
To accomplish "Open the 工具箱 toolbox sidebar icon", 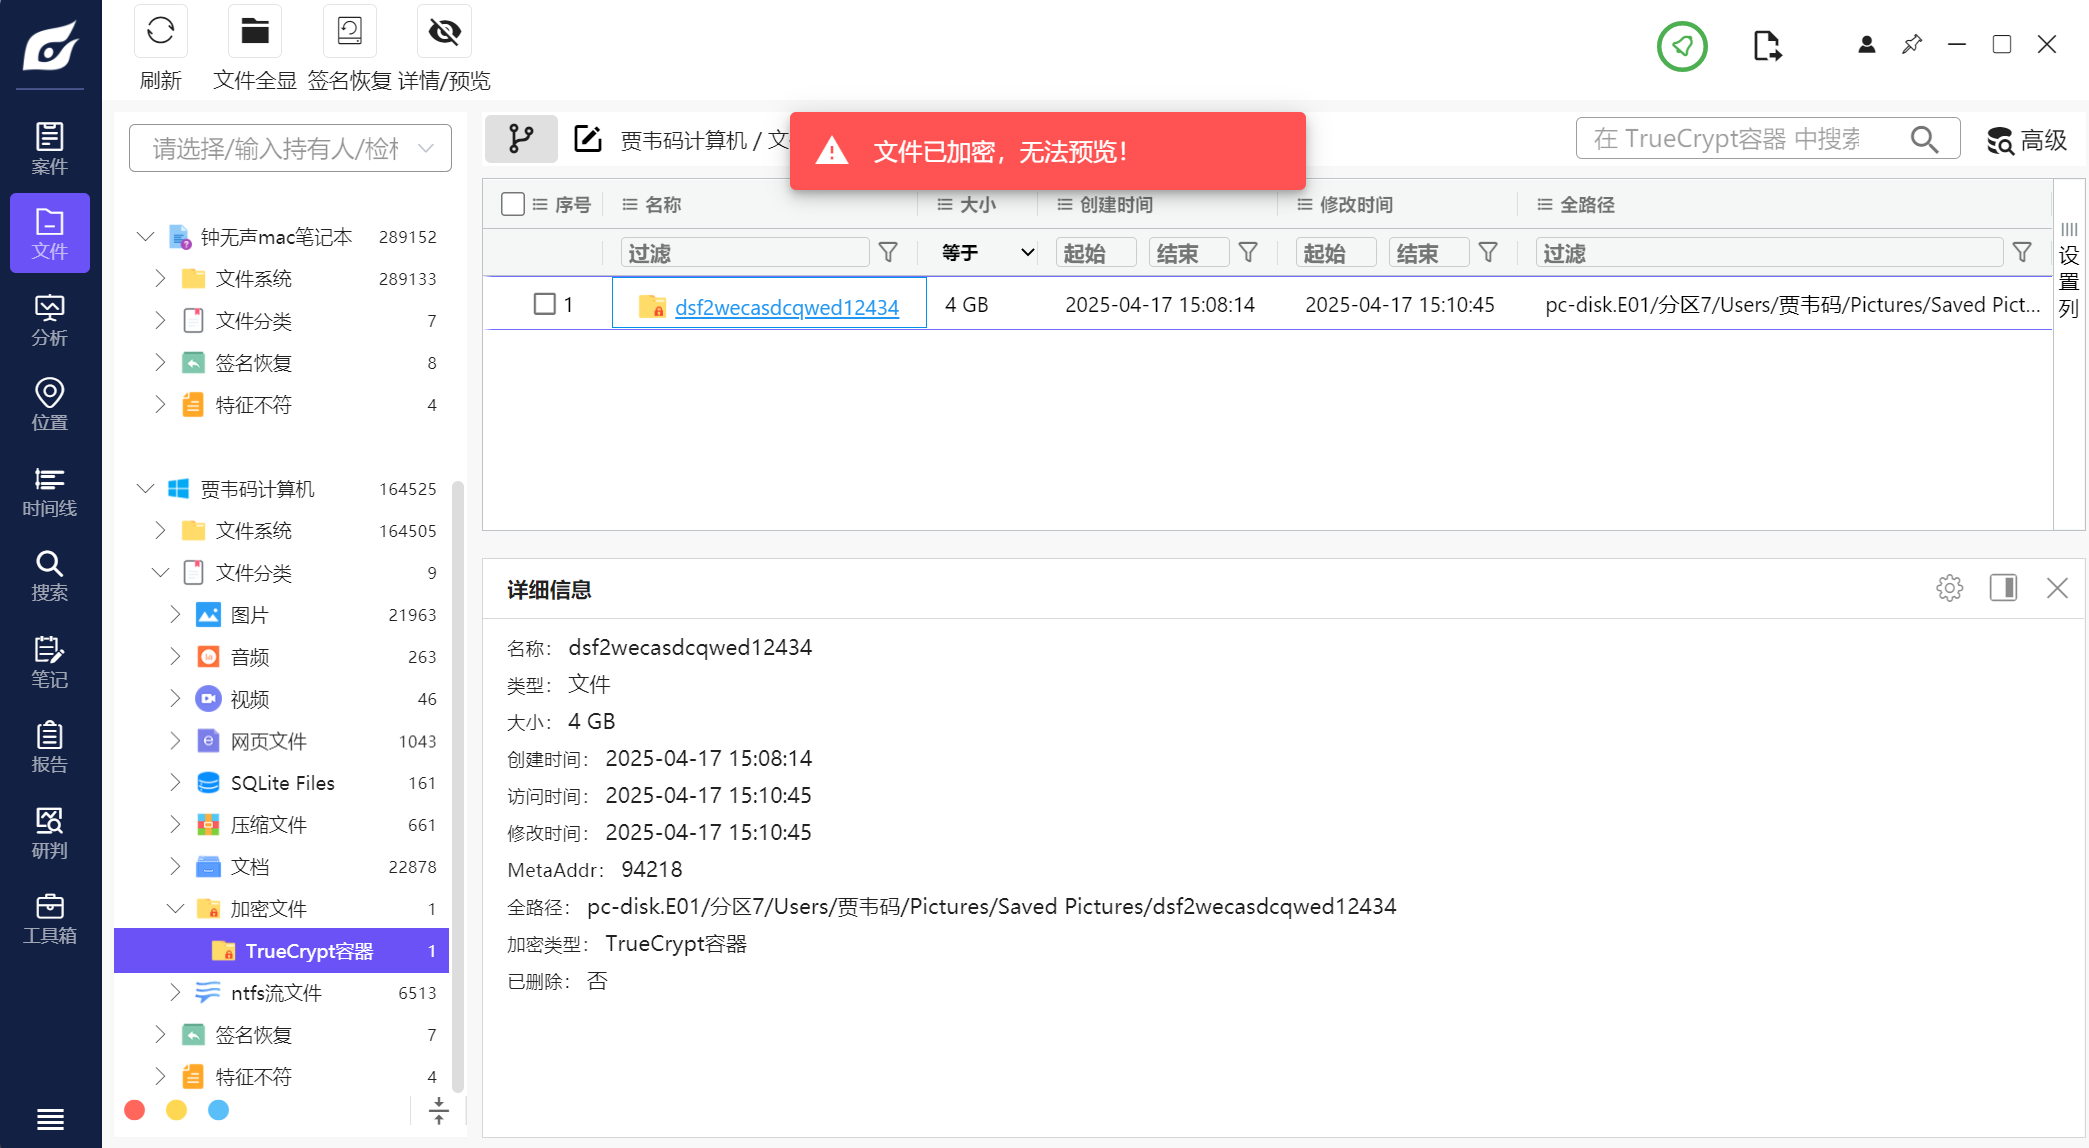I will 49,919.
